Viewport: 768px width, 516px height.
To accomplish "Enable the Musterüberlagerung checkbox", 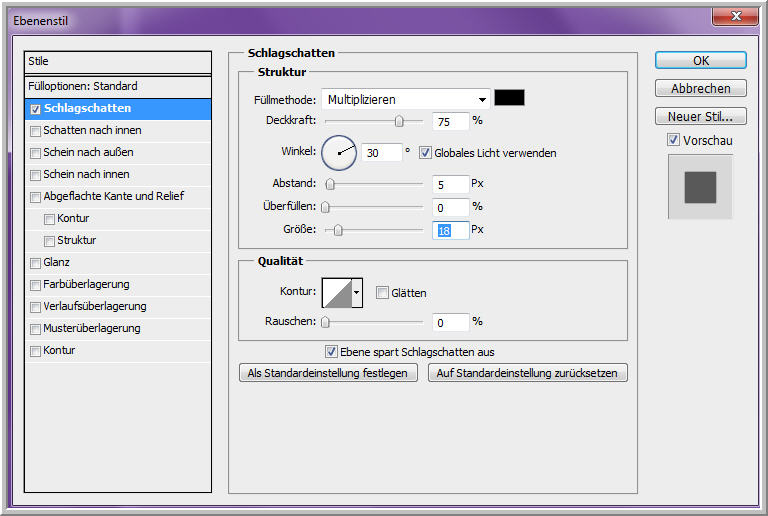I will coord(35,329).
